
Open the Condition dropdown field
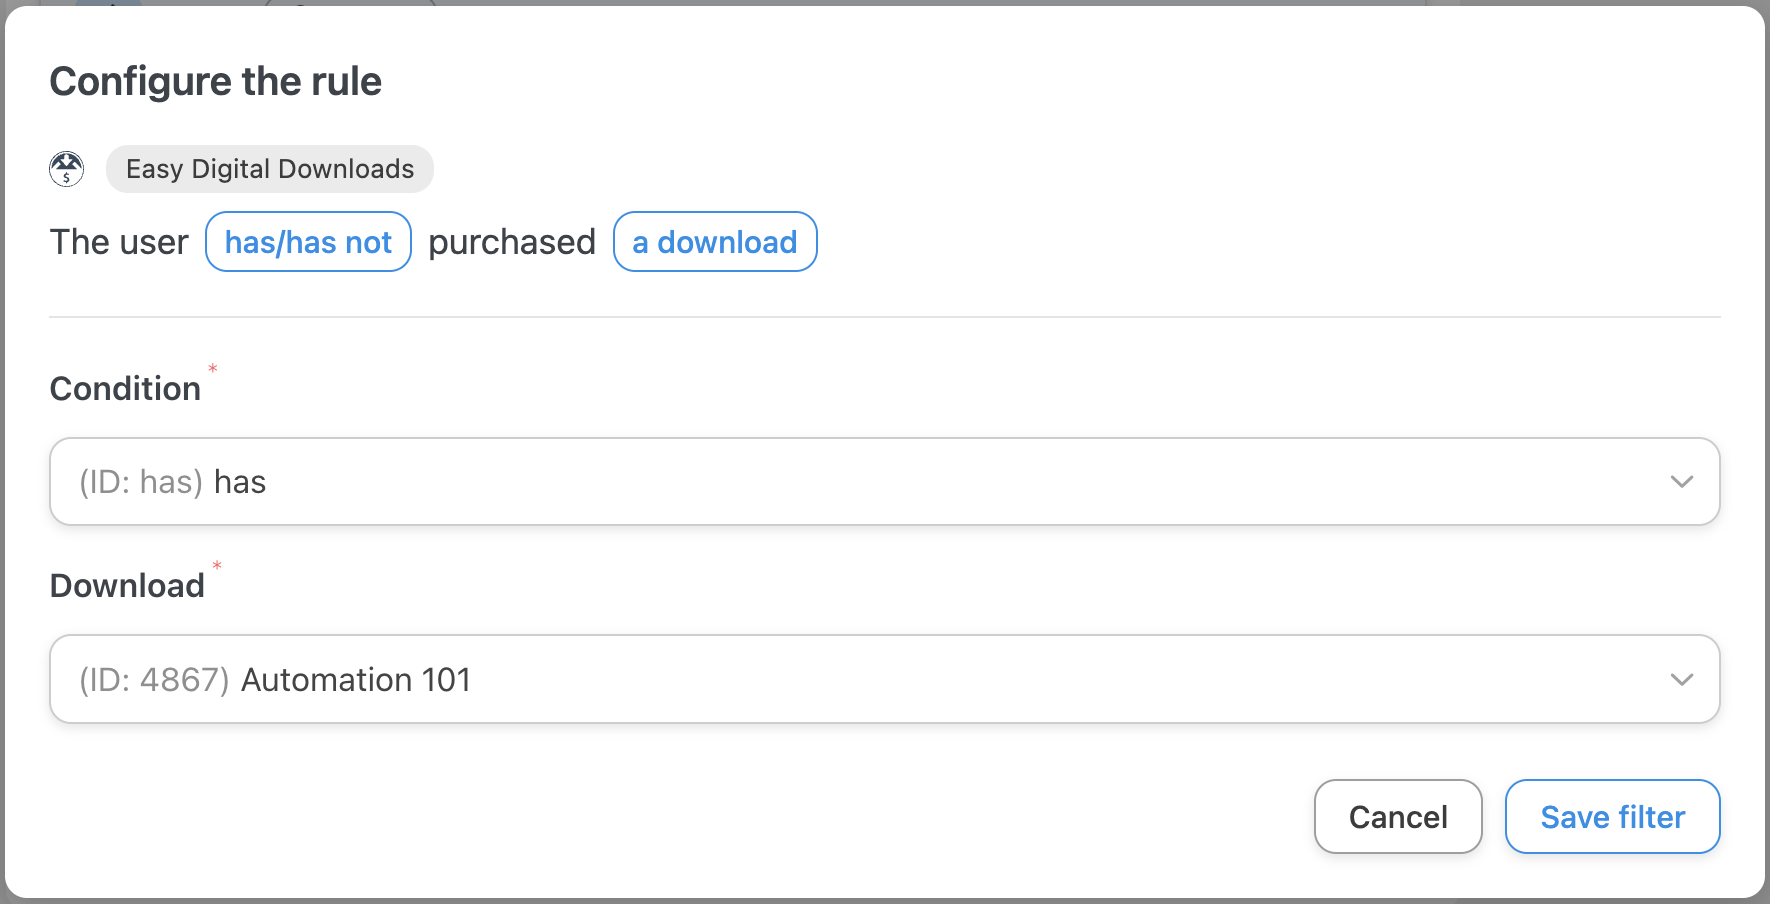[860, 482]
